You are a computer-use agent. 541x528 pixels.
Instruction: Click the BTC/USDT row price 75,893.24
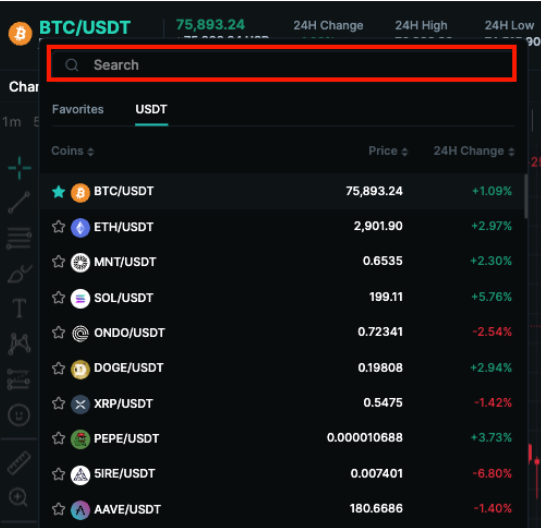(x=374, y=191)
